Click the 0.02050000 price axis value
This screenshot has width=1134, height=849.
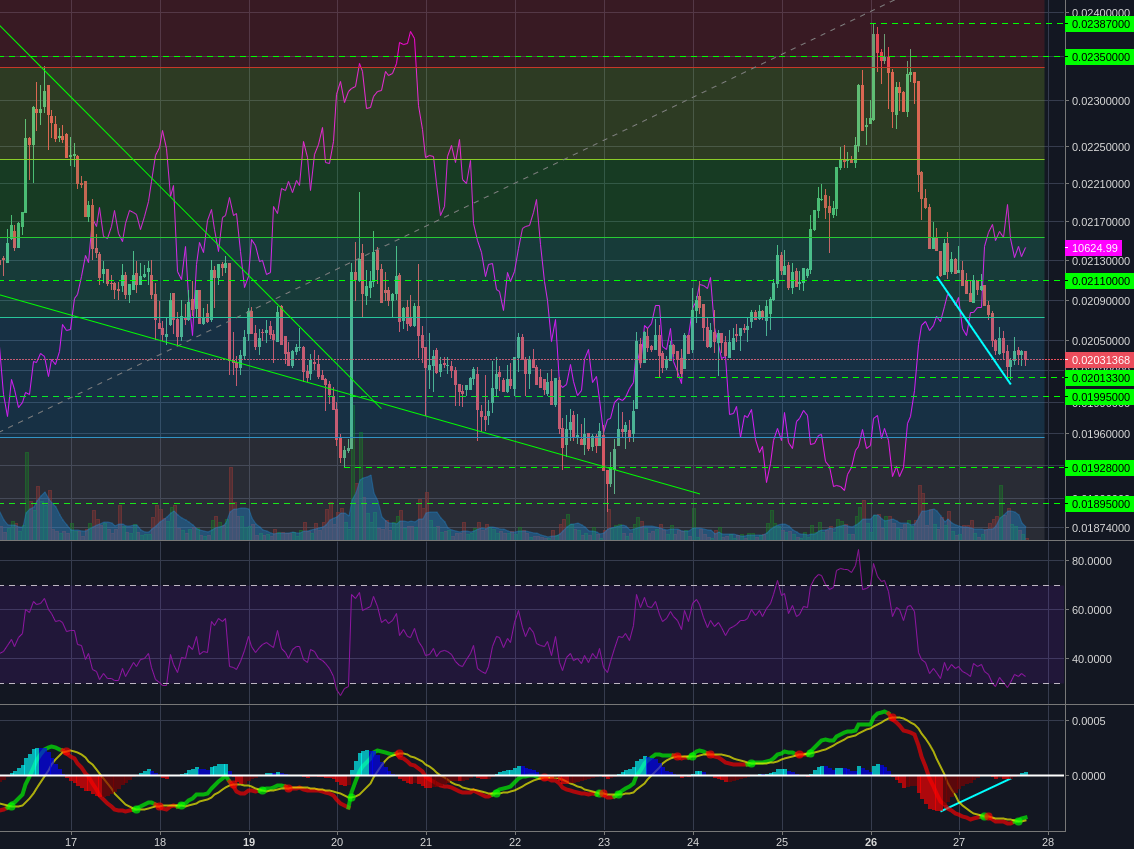click(1100, 341)
